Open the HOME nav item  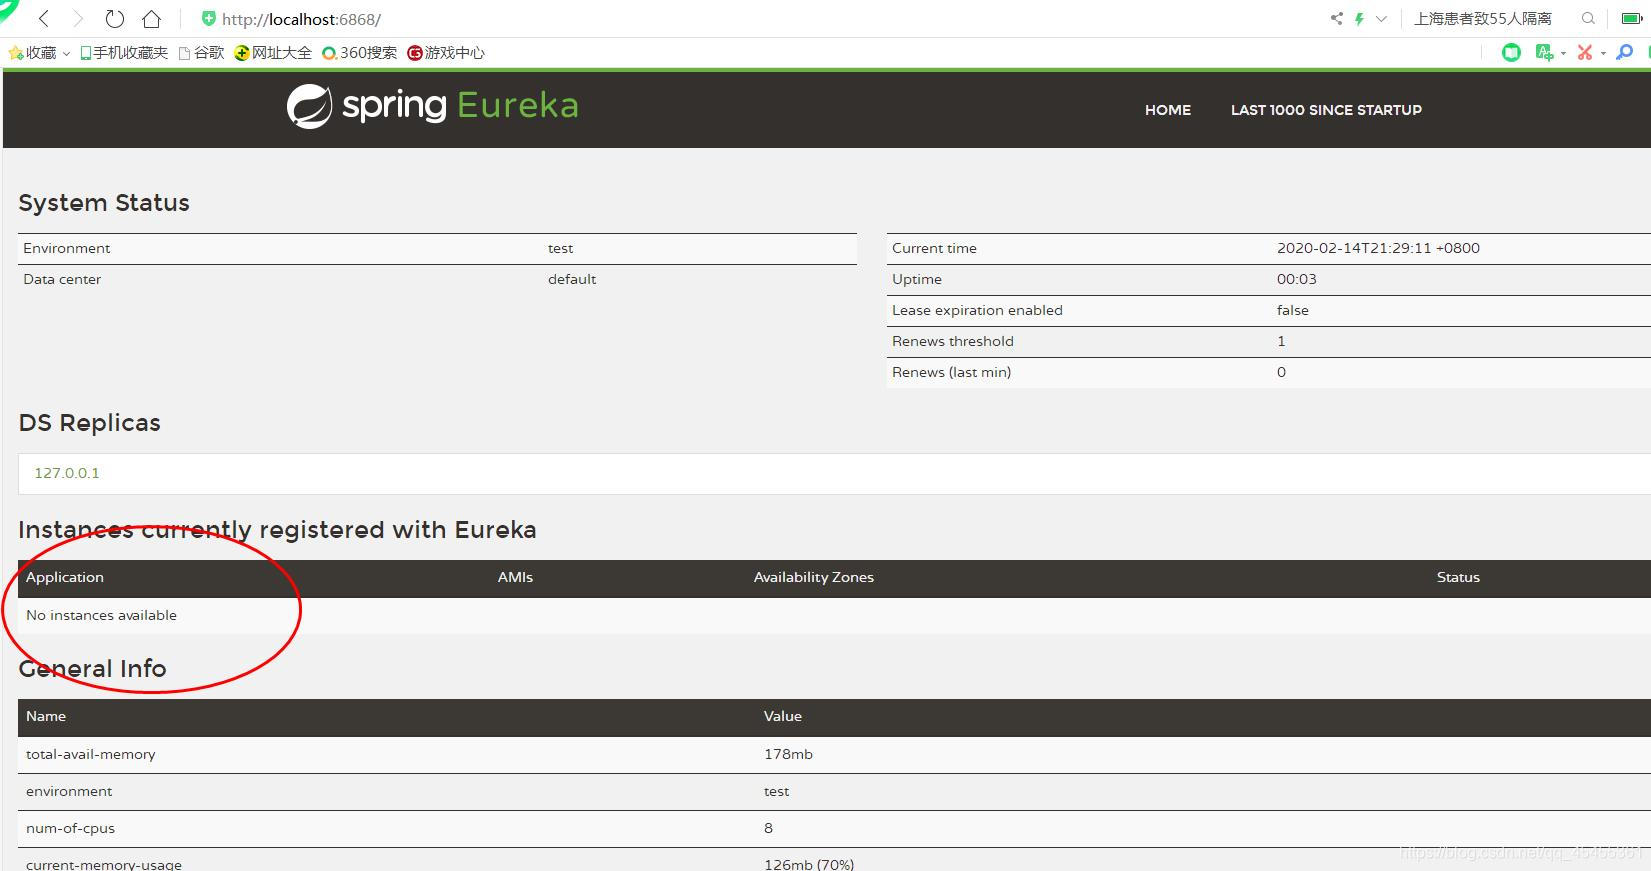[1168, 110]
